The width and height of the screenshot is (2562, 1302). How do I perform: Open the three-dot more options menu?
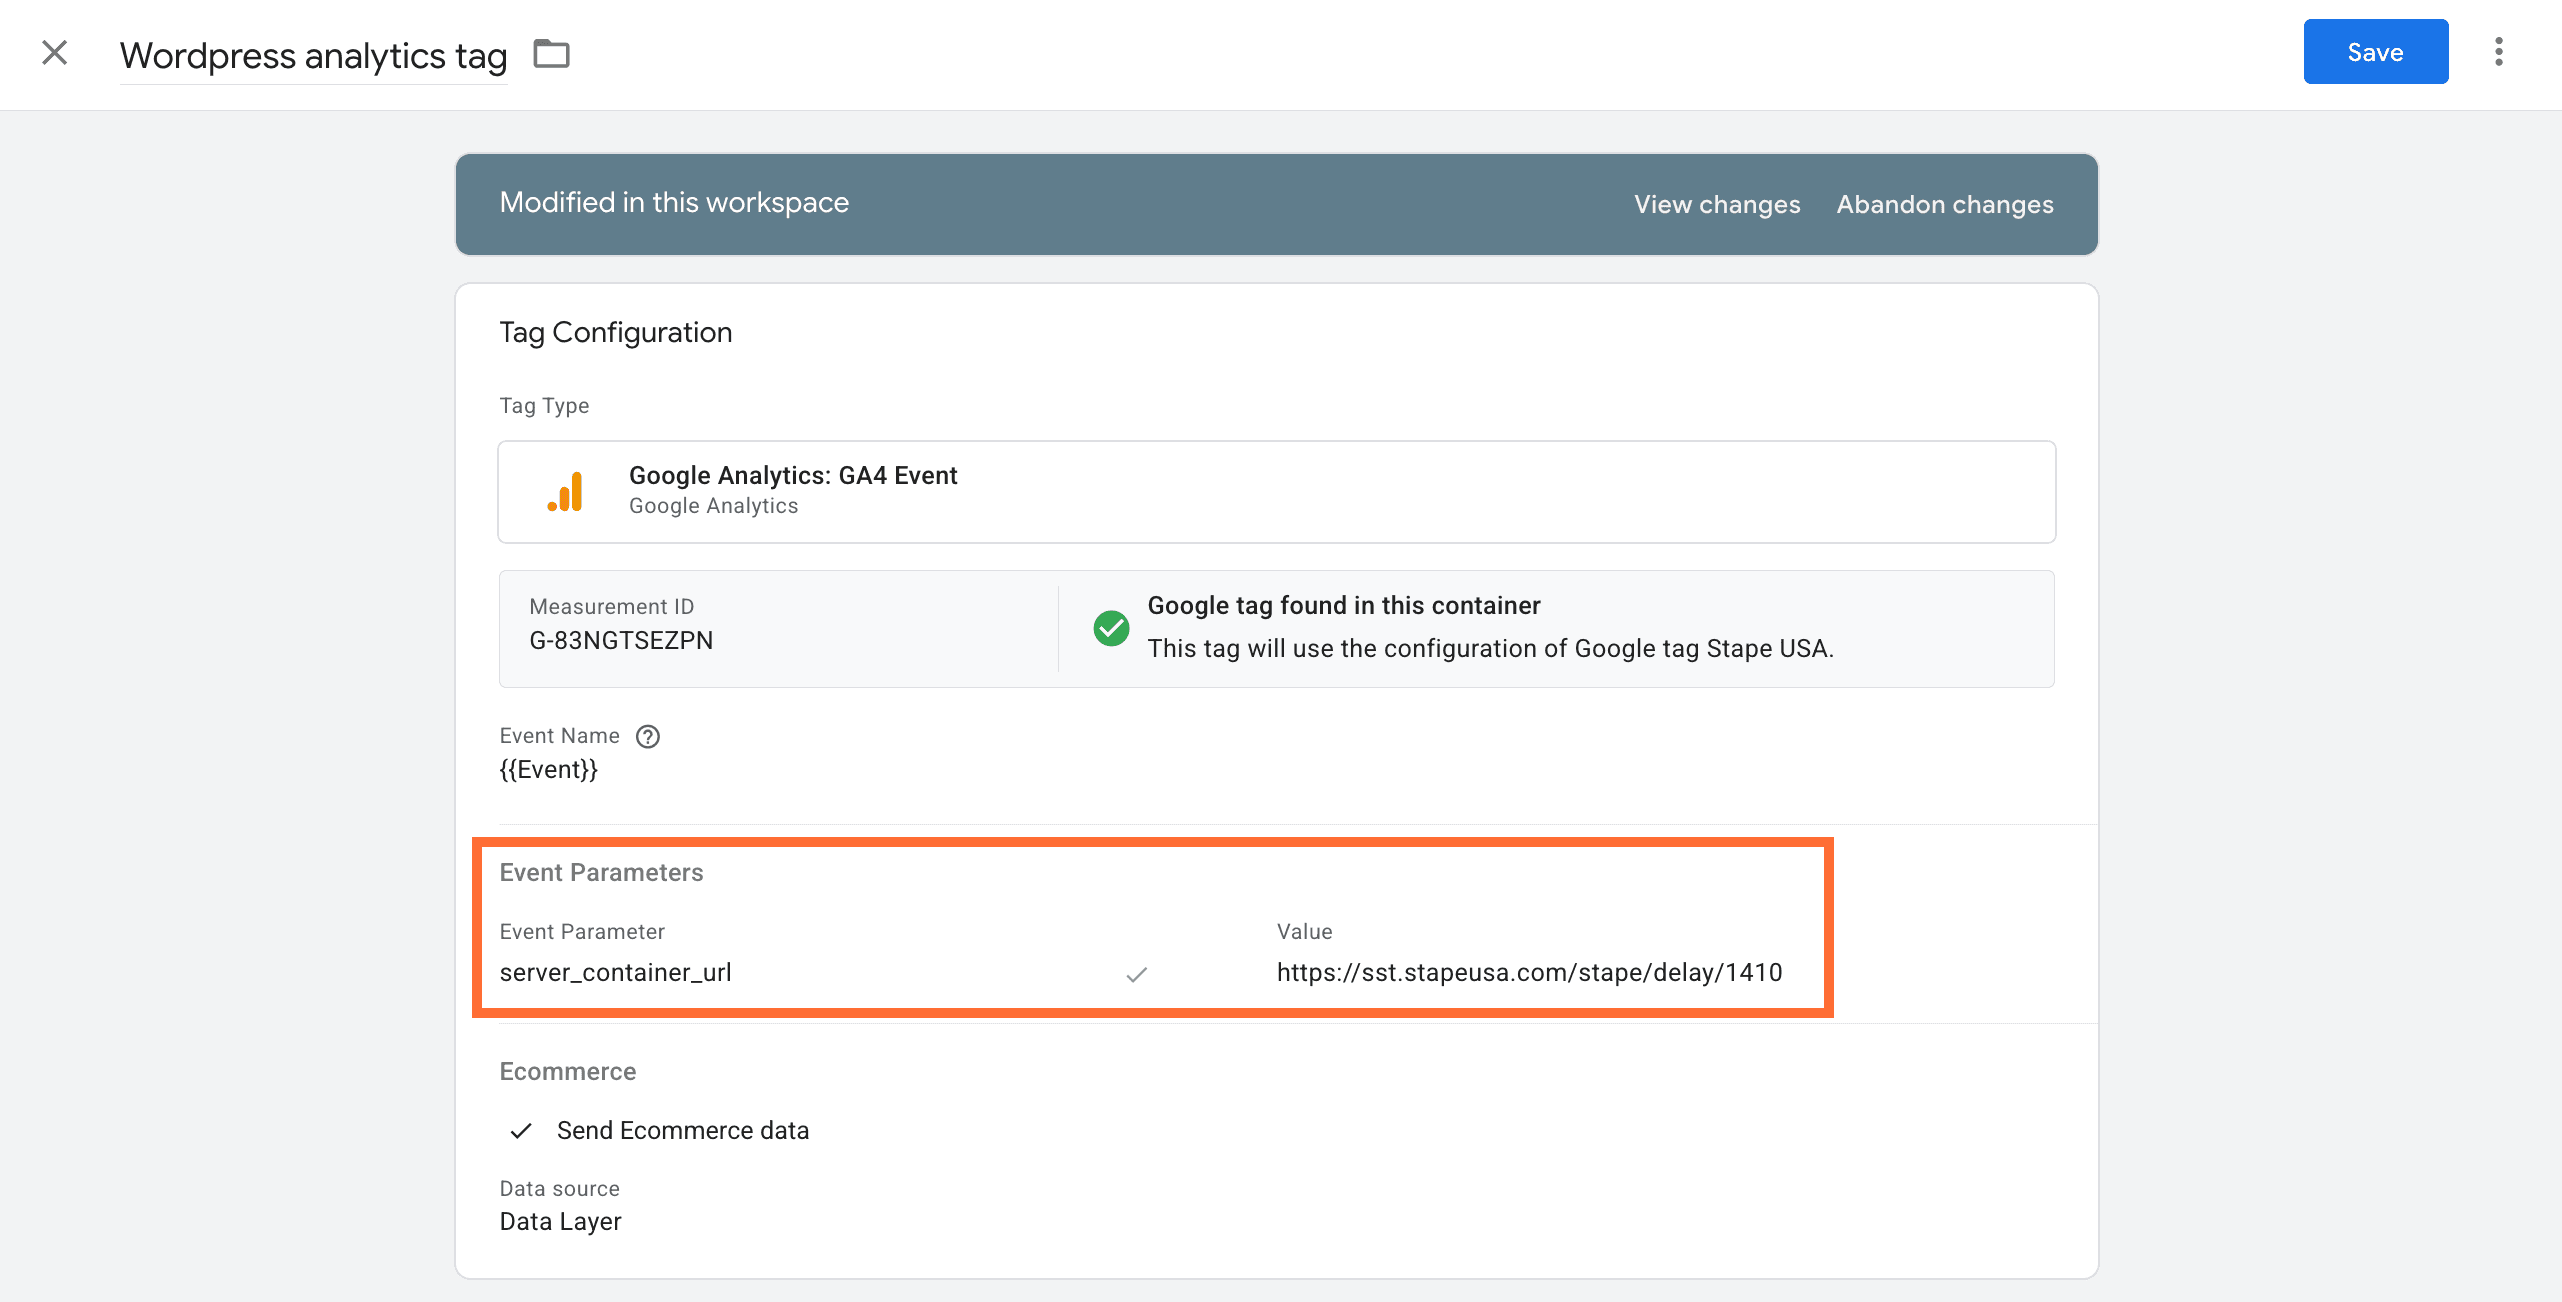2498,52
